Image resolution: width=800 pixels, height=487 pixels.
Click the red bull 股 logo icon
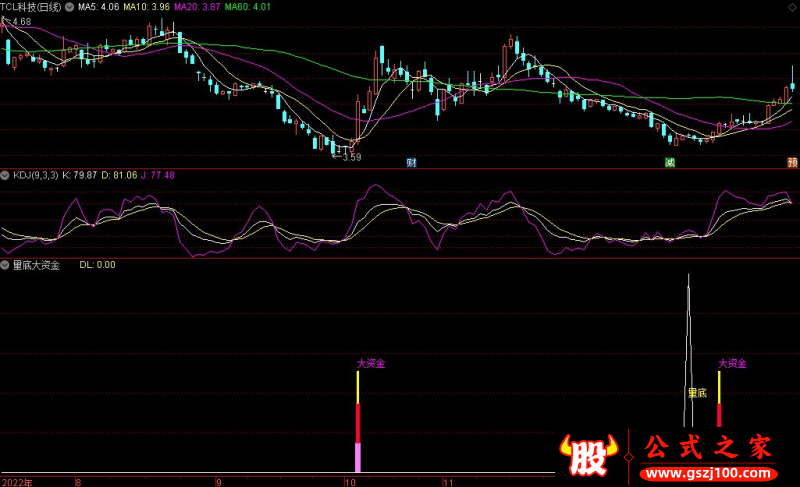(591, 457)
